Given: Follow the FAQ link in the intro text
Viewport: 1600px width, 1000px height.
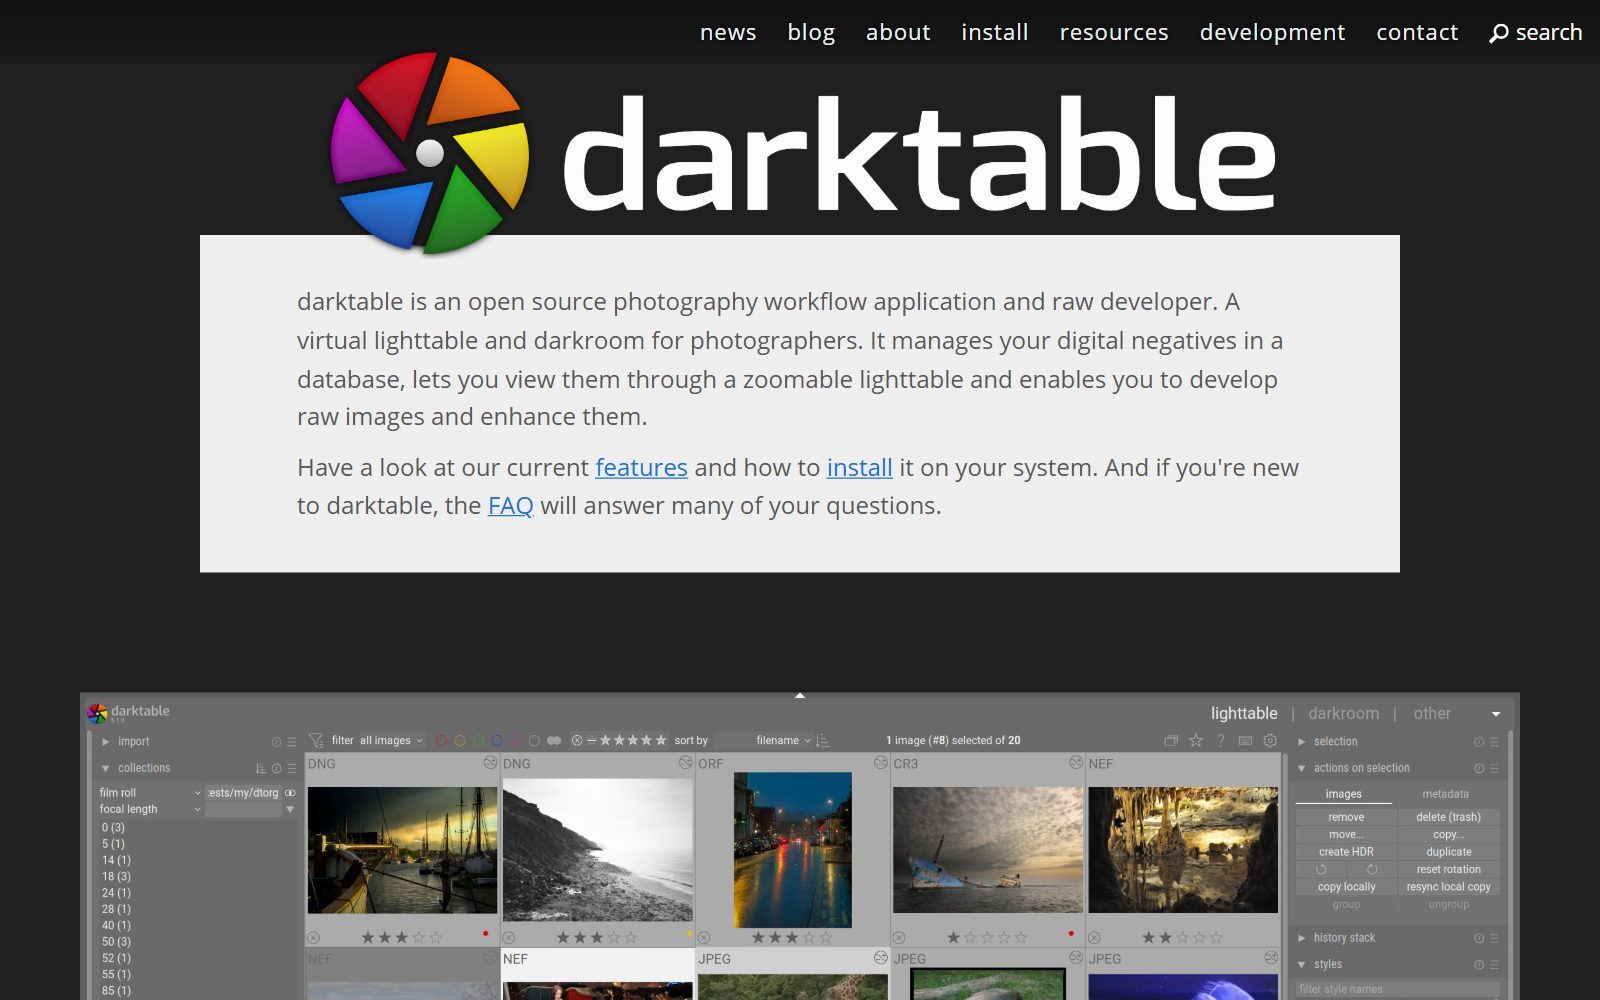Looking at the screenshot, I should [510, 505].
